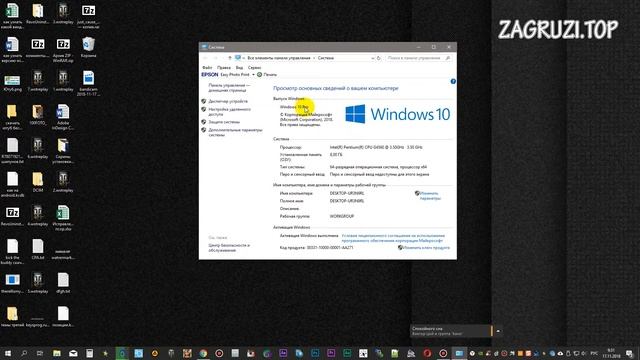Viewport: 640px width, 360px height.
Task: Open Панель управления домашняя страница link
Action: point(229,88)
